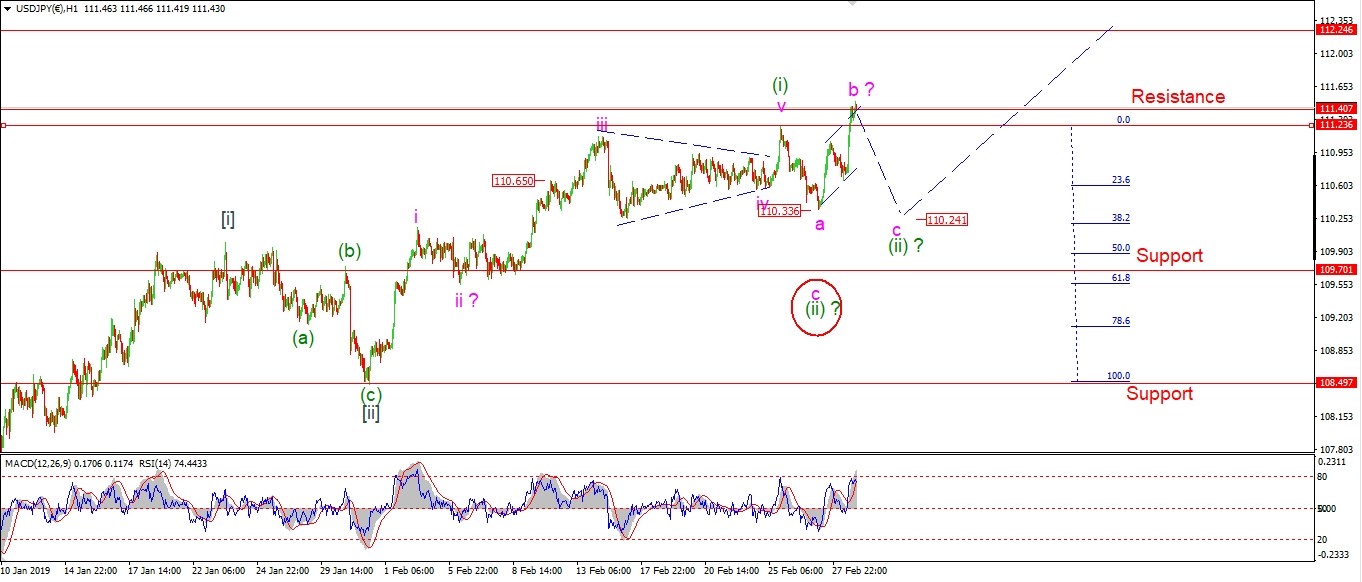Image resolution: width=1362 pixels, height=582 pixels.
Task: Select the 109.701 support price tag
Action: pos(1335,270)
